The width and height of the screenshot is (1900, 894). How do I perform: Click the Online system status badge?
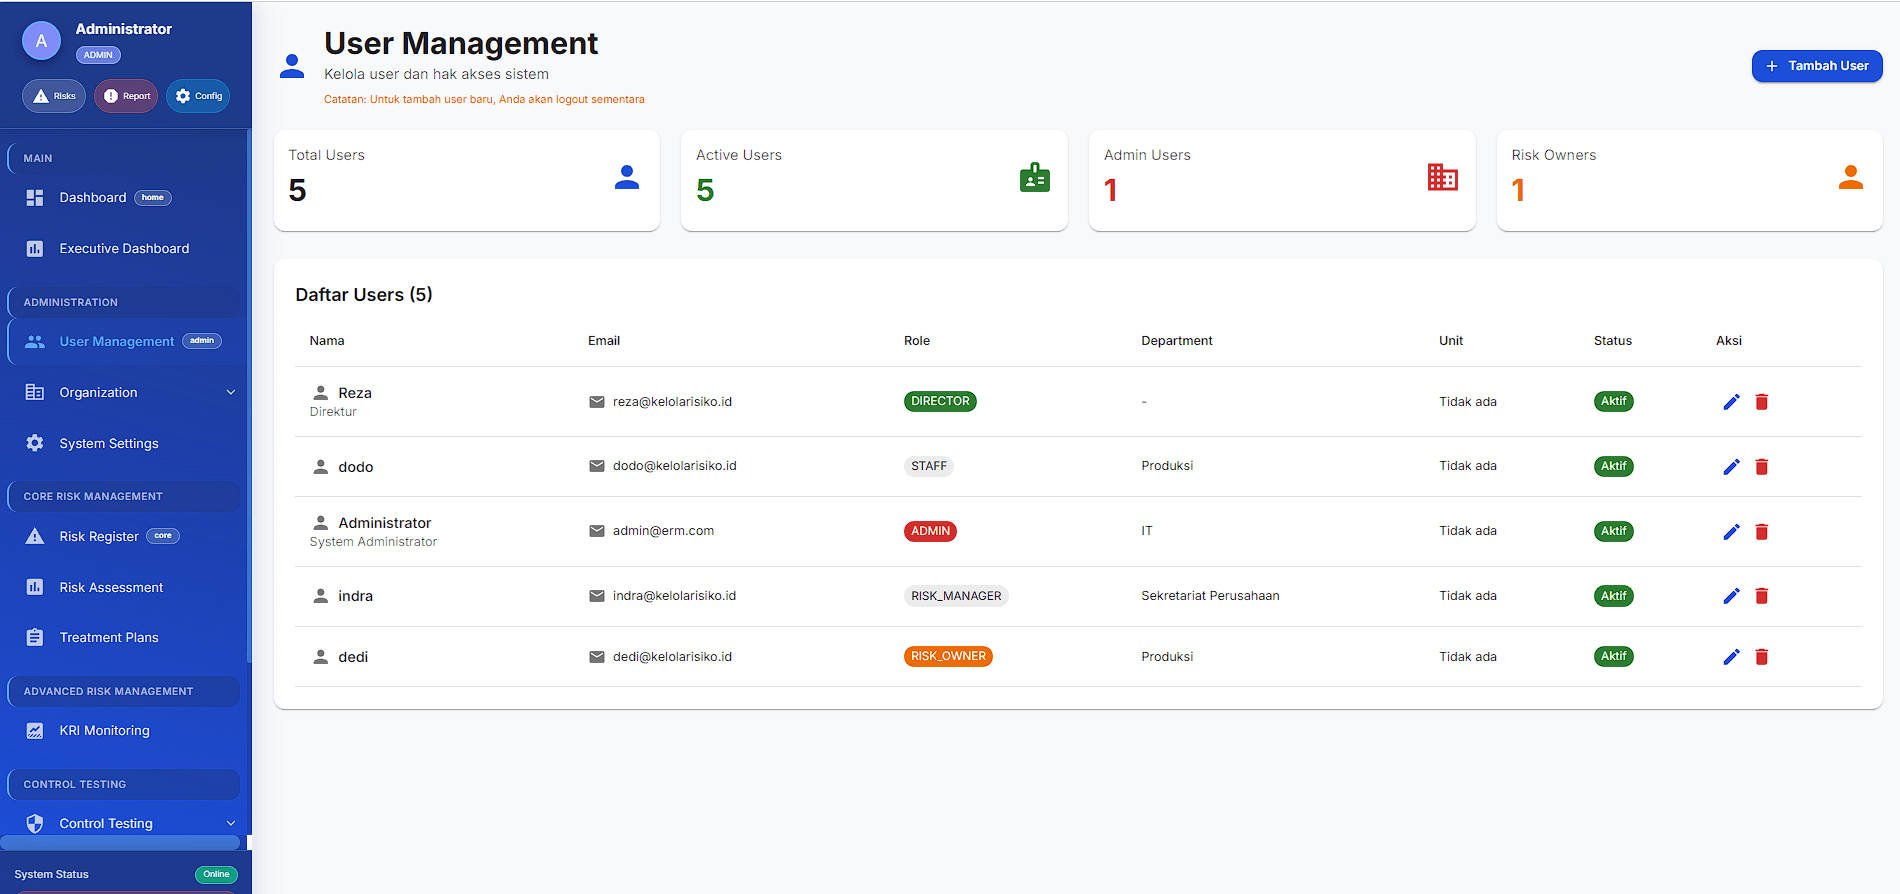pyautogui.click(x=216, y=874)
